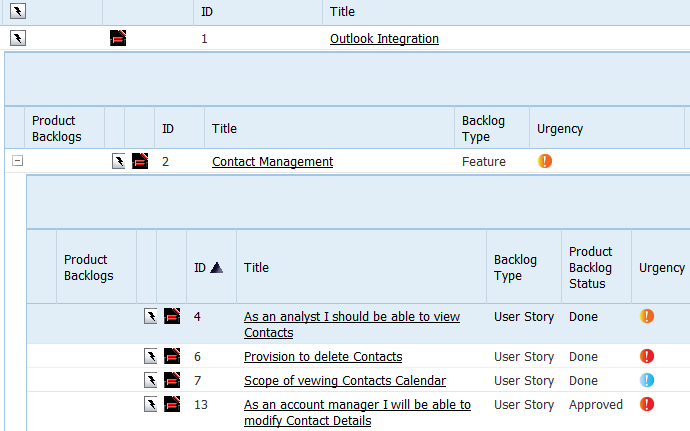The image size is (690, 431).
Task: Click the red flag icon for ID 13
Action: pyautogui.click(x=172, y=405)
